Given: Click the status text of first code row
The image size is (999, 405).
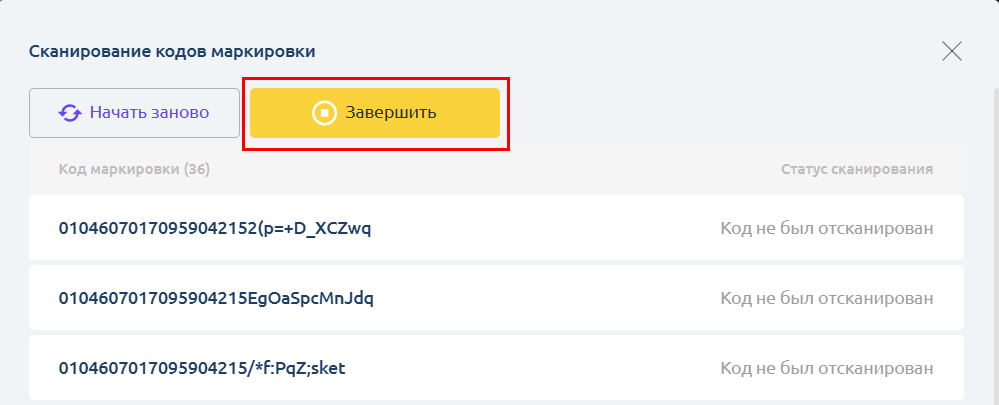Looking at the screenshot, I should 827,228.
